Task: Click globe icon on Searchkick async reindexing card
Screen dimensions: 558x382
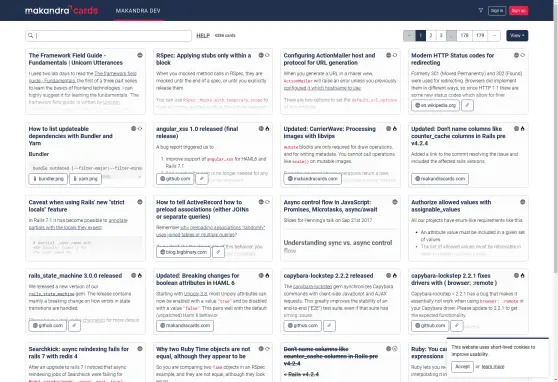Action: point(140,349)
